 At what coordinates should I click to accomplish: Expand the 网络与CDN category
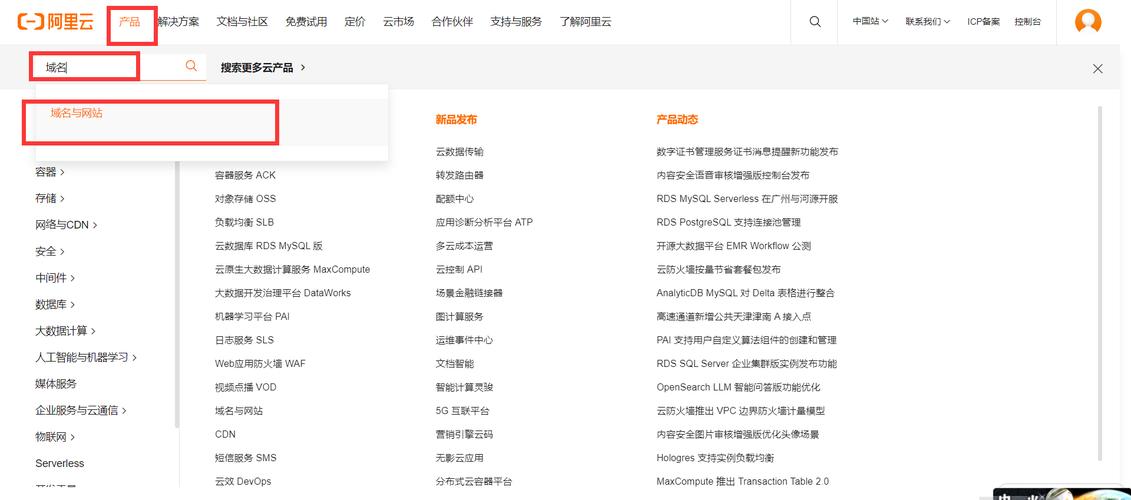coord(66,224)
